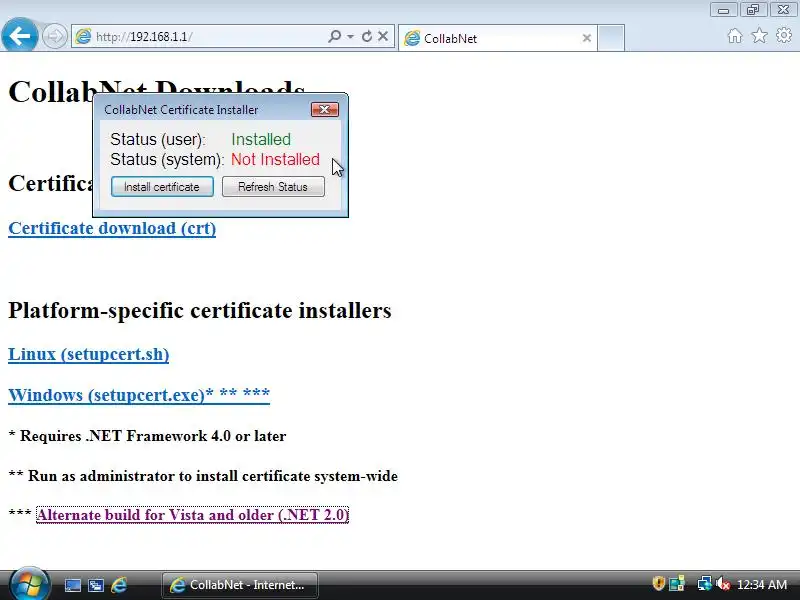
Task: Click the 12:34 AM taskbar clock
Action: click(762, 585)
